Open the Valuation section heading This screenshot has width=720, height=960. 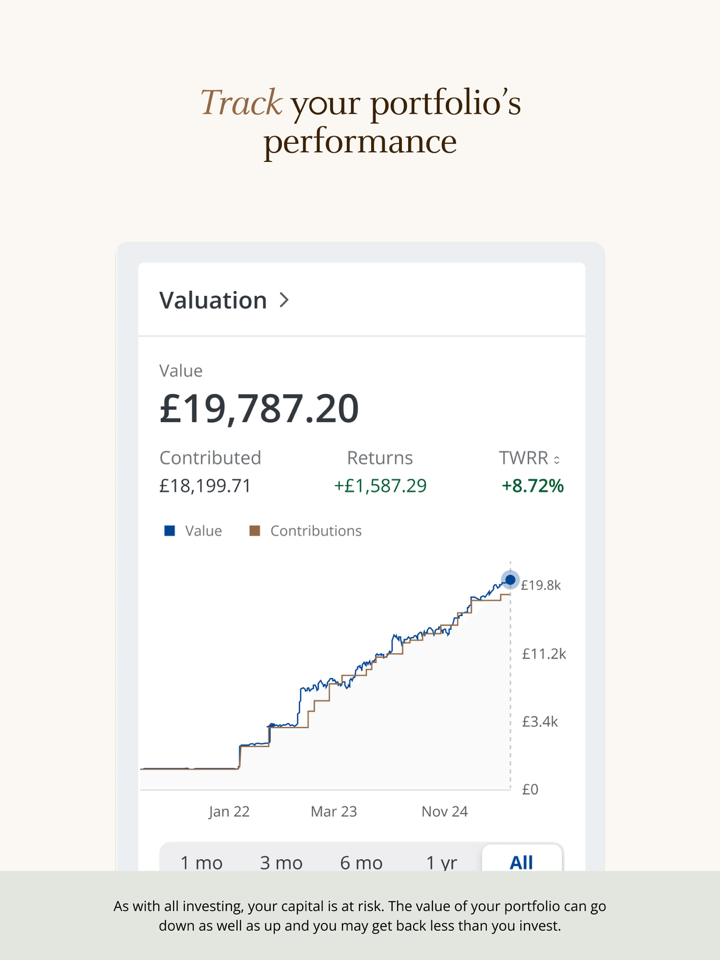pyautogui.click(x=213, y=300)
